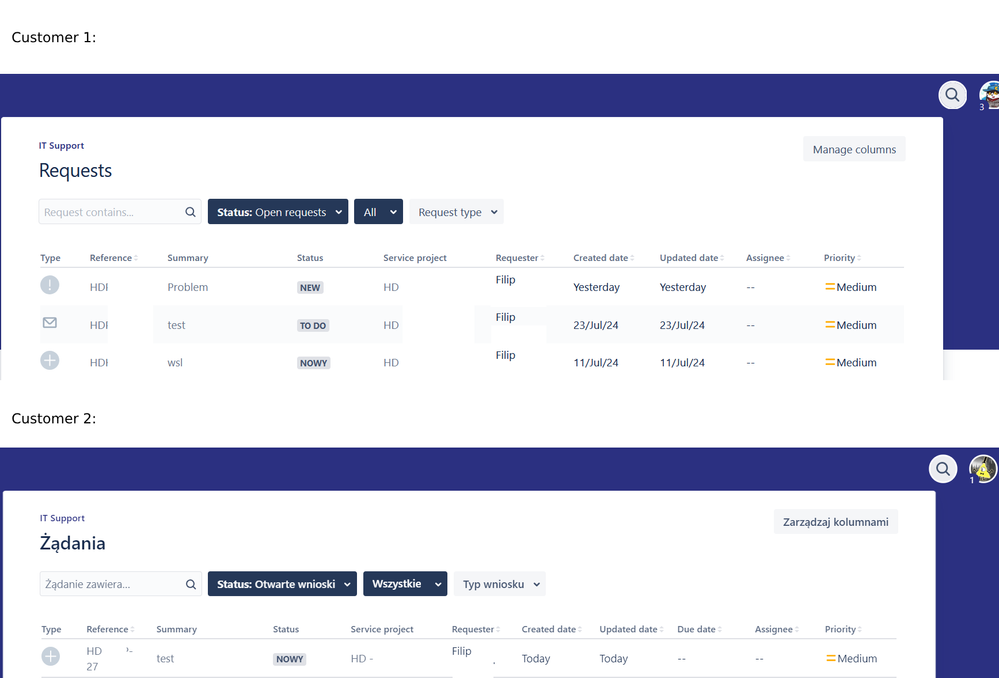The height and width of the screenshot is (678, 999).
Task: Sort by Priority column in Customer 1 table
Action: (x=842, y=258)
